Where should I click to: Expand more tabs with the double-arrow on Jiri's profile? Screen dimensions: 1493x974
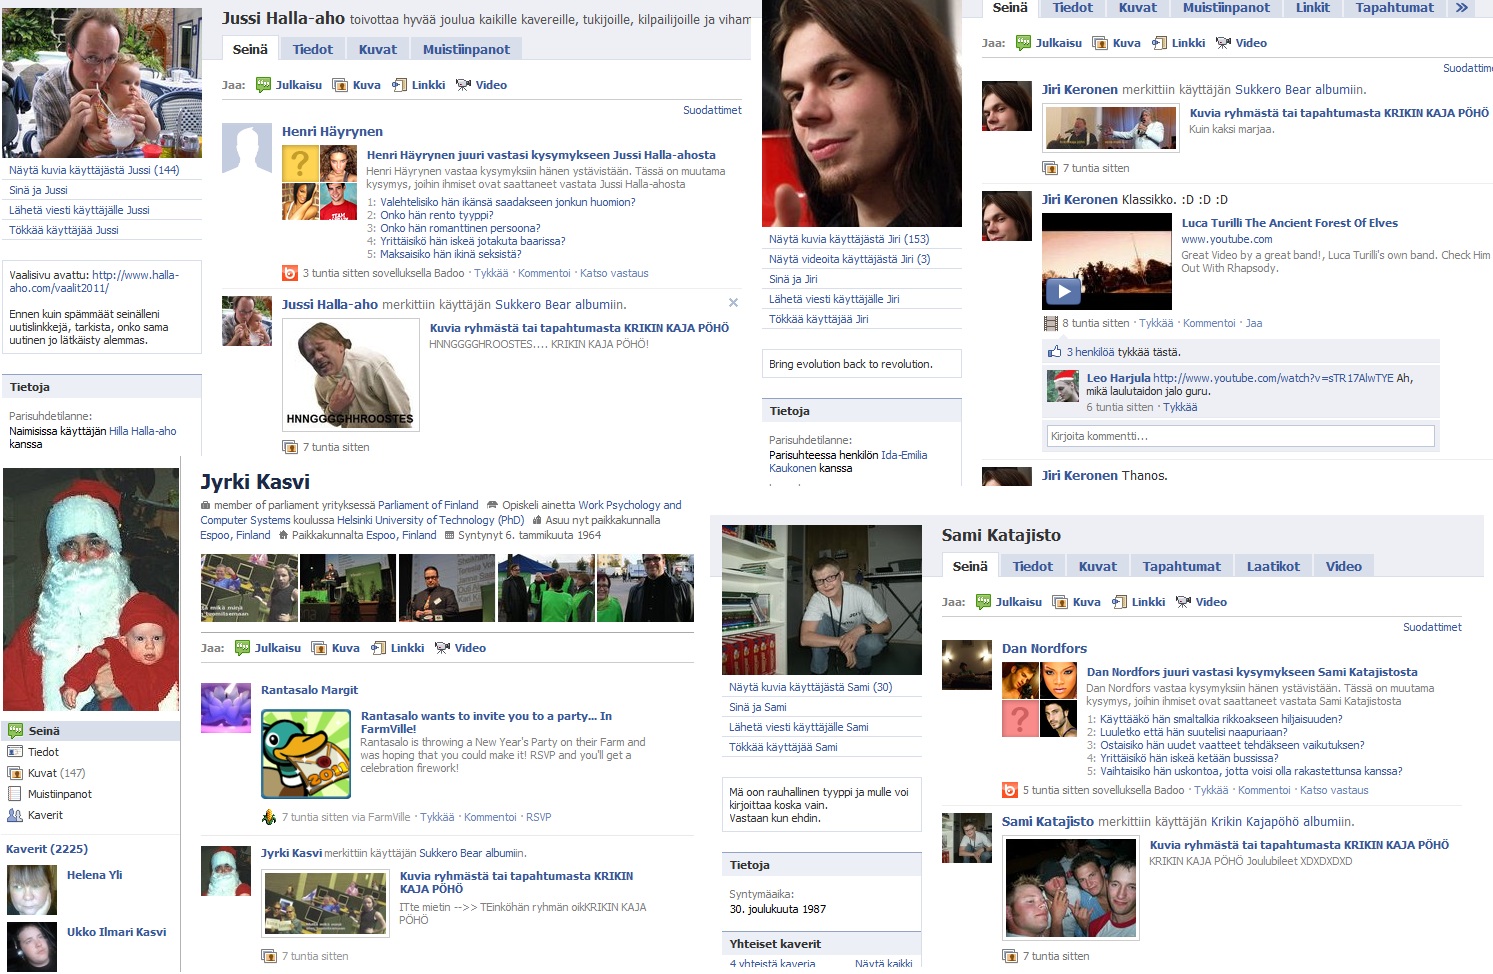[x=1461, y=8]
